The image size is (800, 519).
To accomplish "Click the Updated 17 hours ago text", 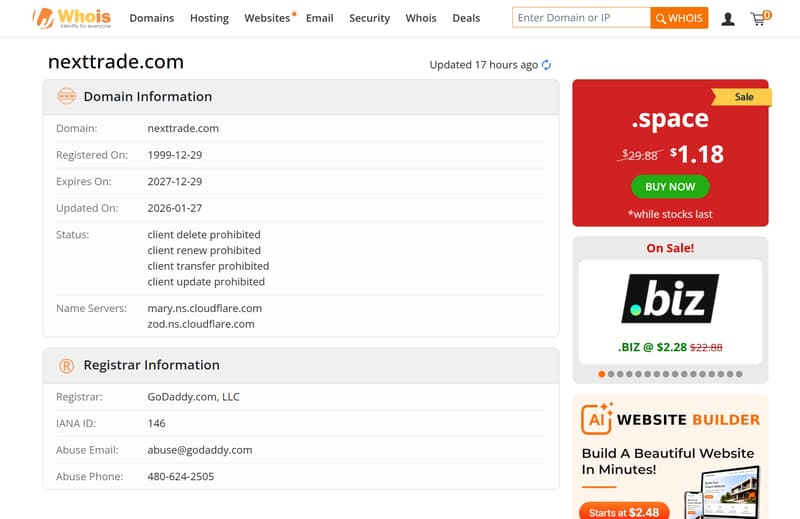I will [484, 65].
